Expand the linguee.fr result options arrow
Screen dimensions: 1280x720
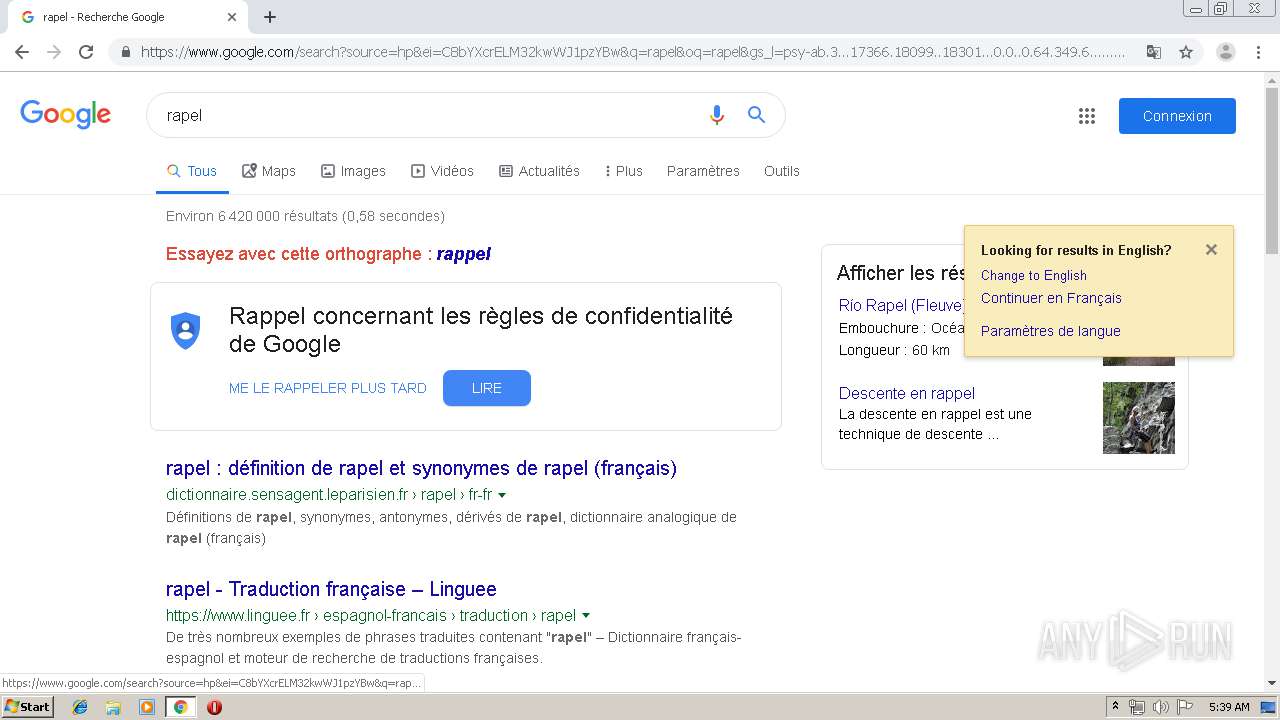[586, 616]
